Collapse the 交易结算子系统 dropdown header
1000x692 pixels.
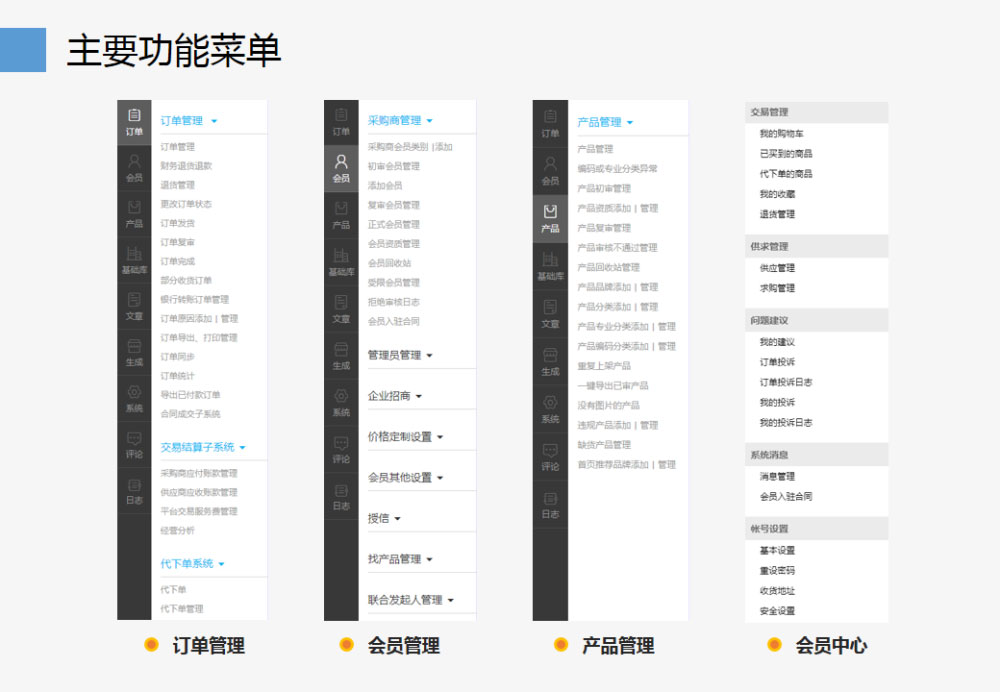tap(203, 447)
